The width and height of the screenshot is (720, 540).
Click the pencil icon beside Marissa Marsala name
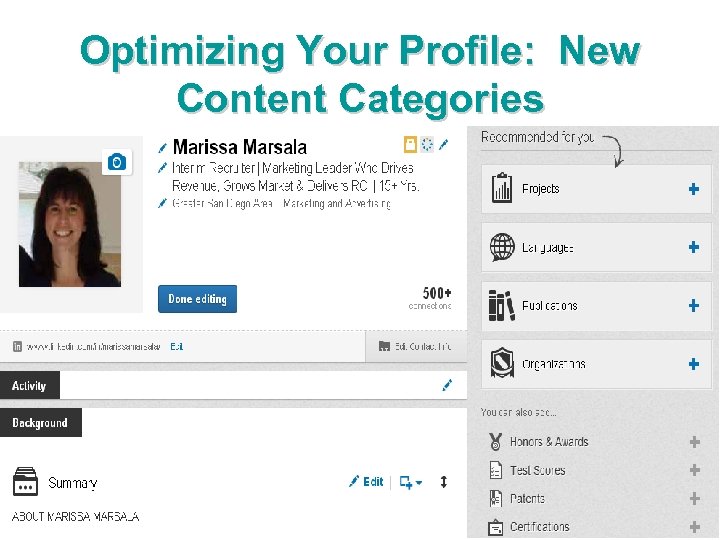163,148
